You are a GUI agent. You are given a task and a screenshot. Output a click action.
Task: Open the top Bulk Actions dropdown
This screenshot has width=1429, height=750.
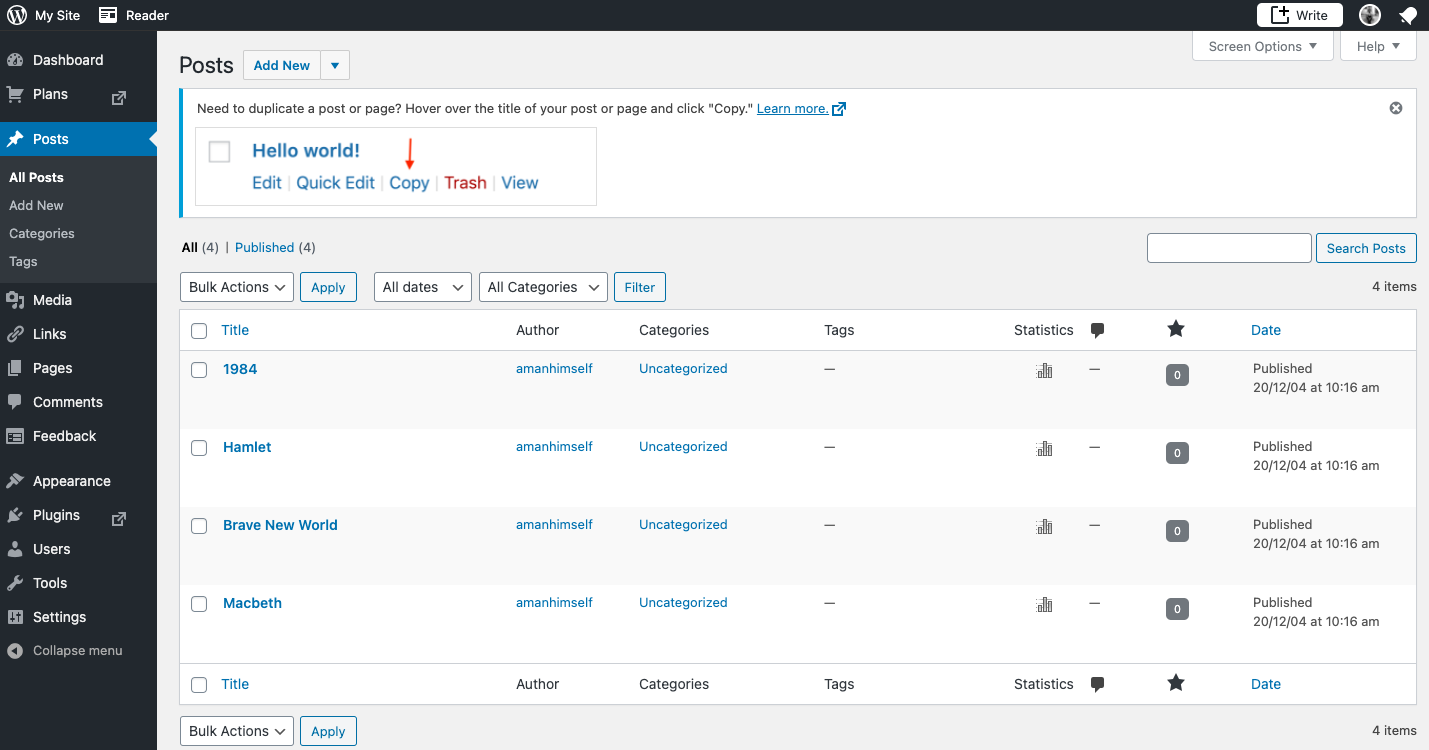pyautogui.click(x=237, y=287)
